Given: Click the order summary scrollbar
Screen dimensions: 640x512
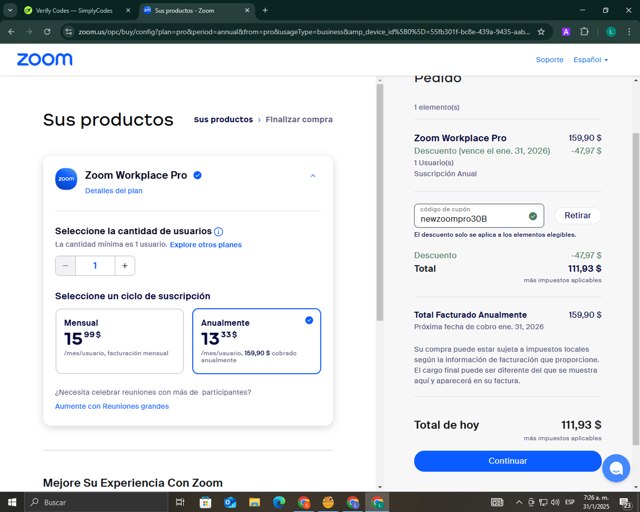Looking at the screenshot, I should (636, 289).
